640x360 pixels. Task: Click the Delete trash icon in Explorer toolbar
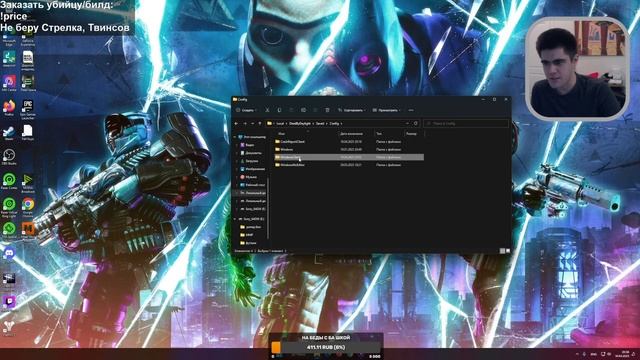click(x=327, y=110)
